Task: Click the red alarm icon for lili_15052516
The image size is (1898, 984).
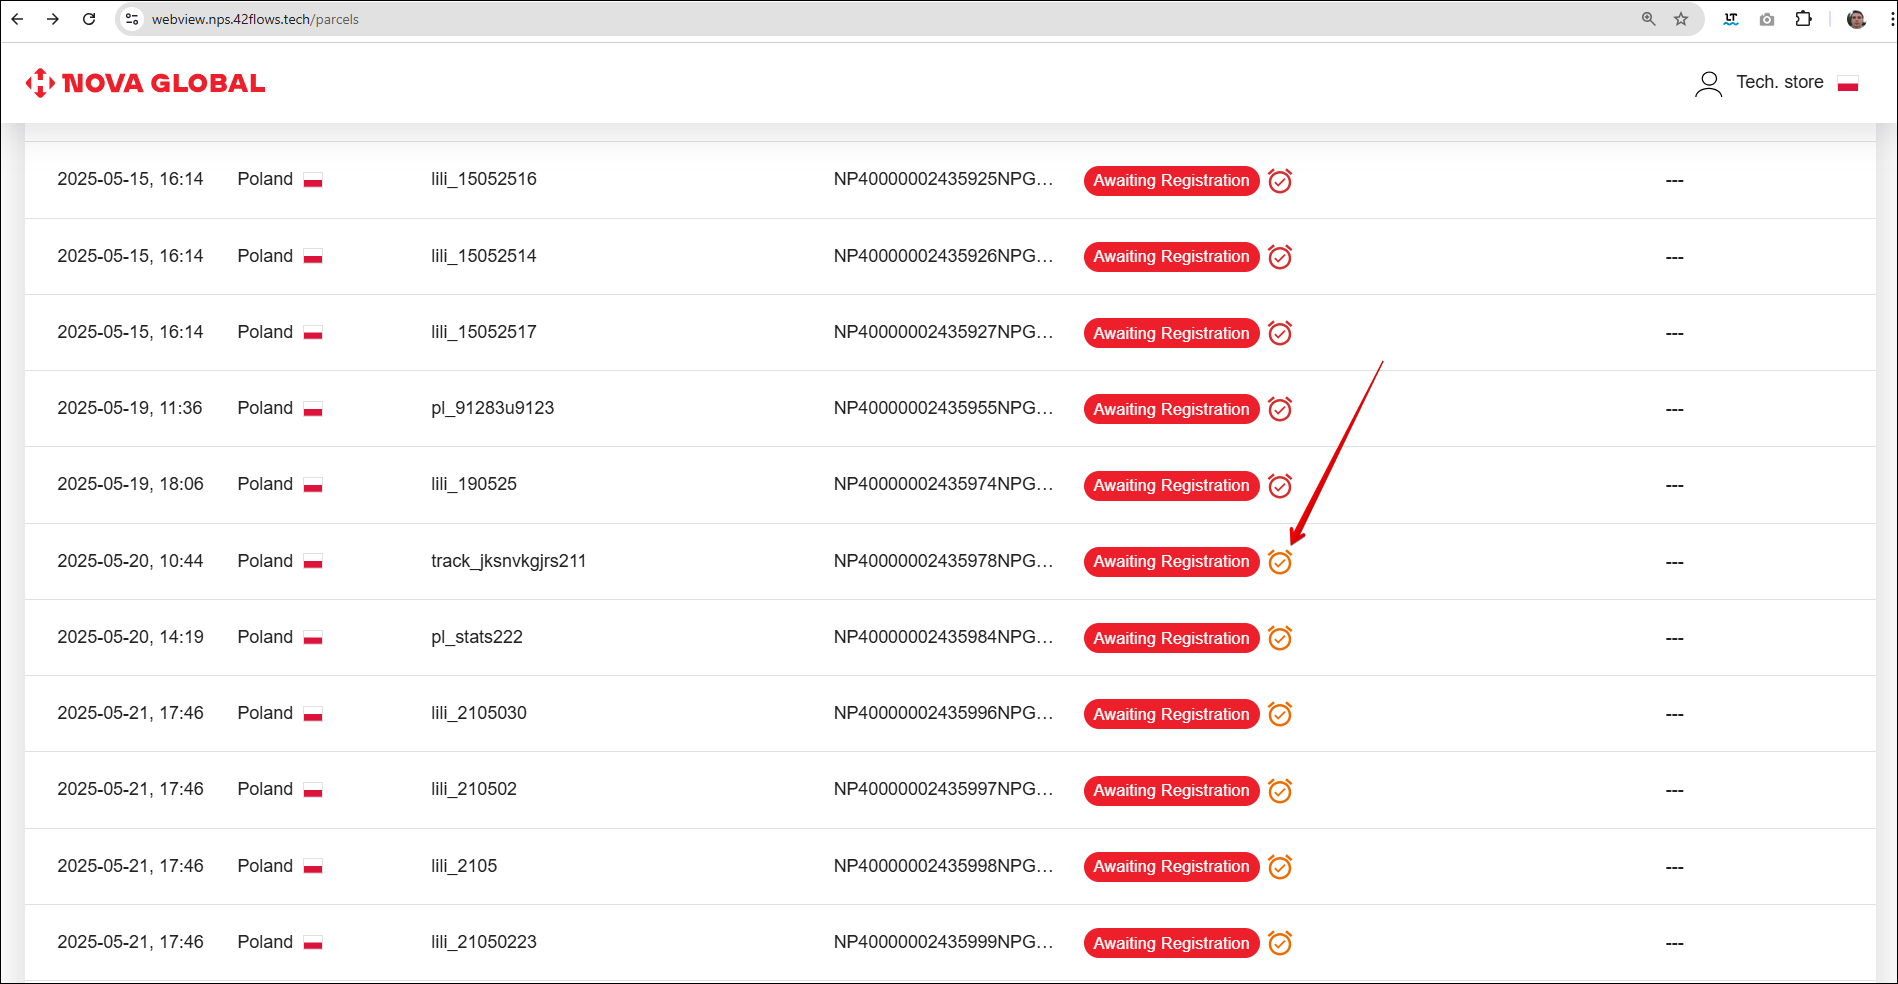Action: tap(1279, 181)
